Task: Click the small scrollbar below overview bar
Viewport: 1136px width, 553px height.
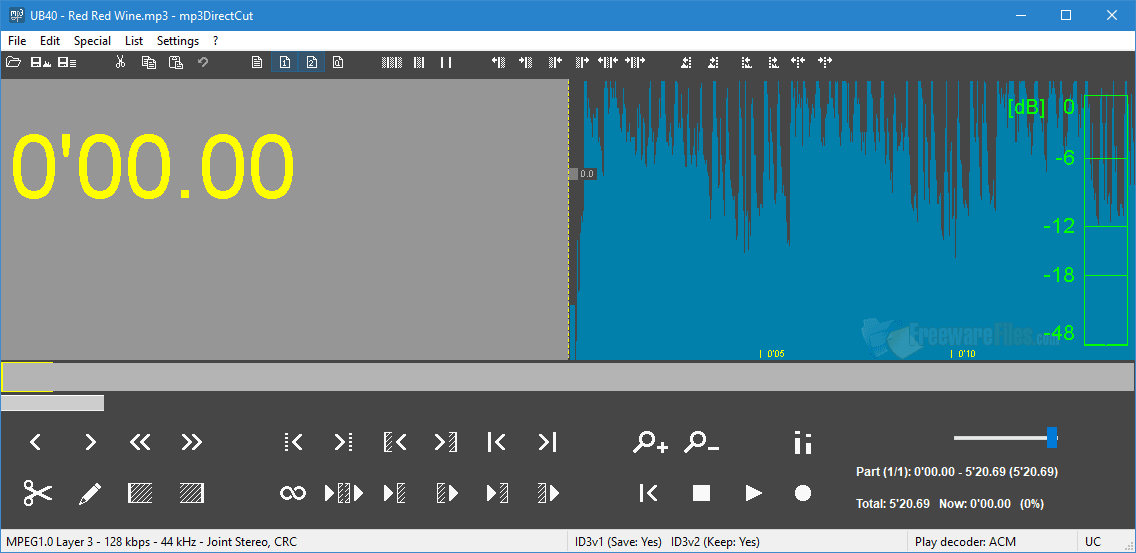Action: pos(53,403)
